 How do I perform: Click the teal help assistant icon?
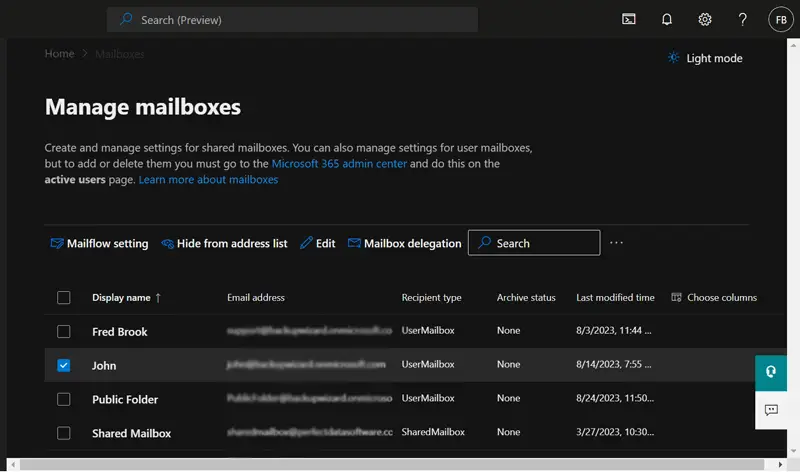[x=771, y=370]
